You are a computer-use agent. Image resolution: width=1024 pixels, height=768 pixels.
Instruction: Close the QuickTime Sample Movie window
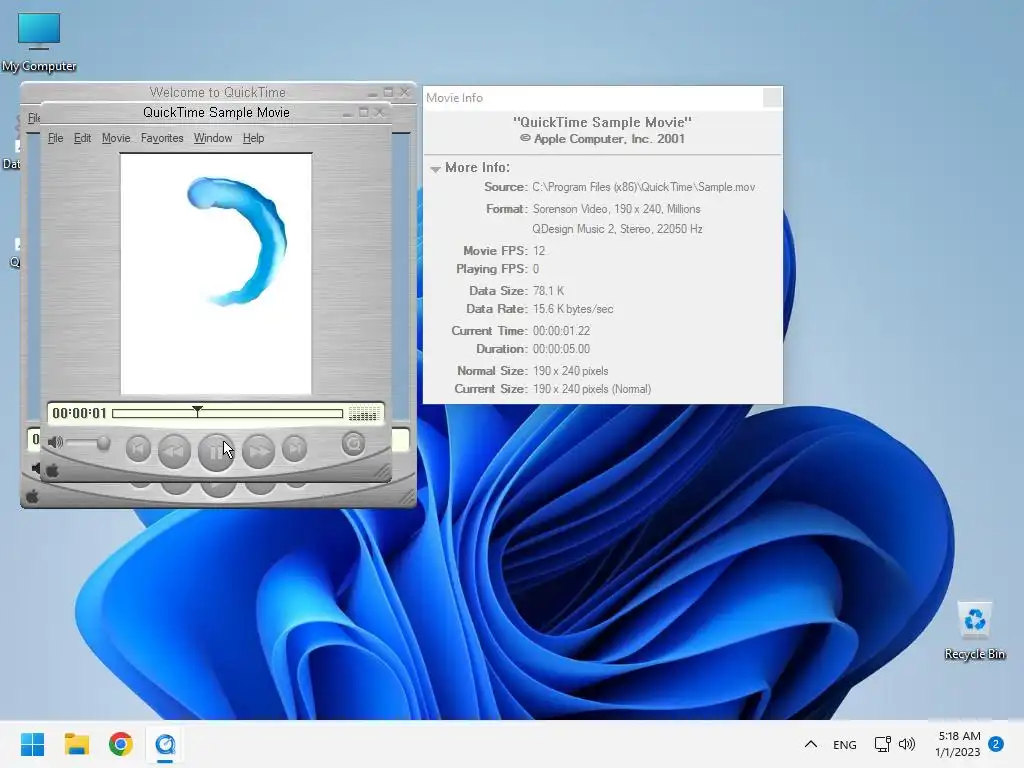point(379,112)
